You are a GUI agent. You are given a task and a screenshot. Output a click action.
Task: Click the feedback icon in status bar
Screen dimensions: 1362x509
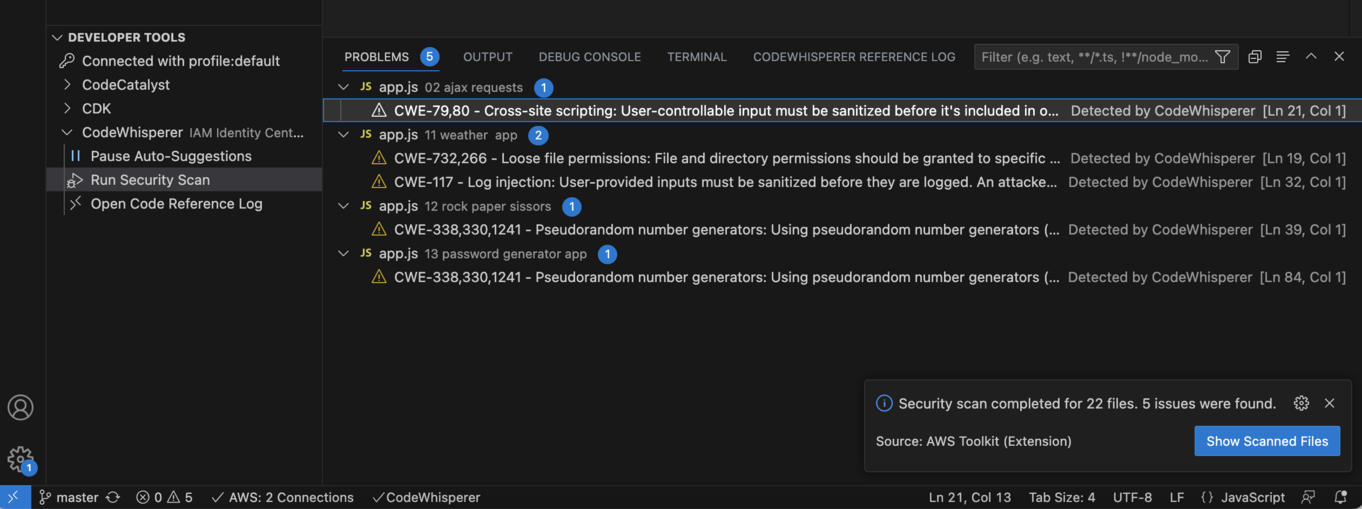point(1308,497)
